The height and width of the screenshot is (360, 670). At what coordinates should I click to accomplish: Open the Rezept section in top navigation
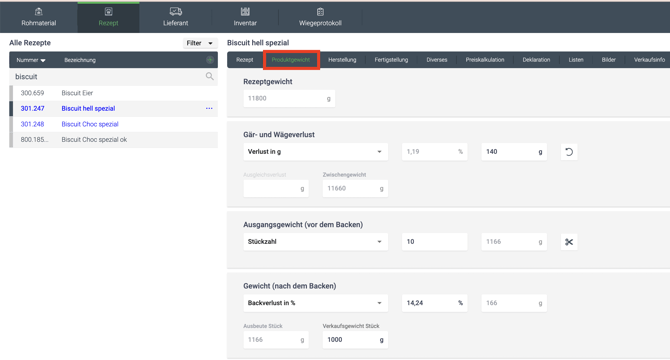click(108, 17)
